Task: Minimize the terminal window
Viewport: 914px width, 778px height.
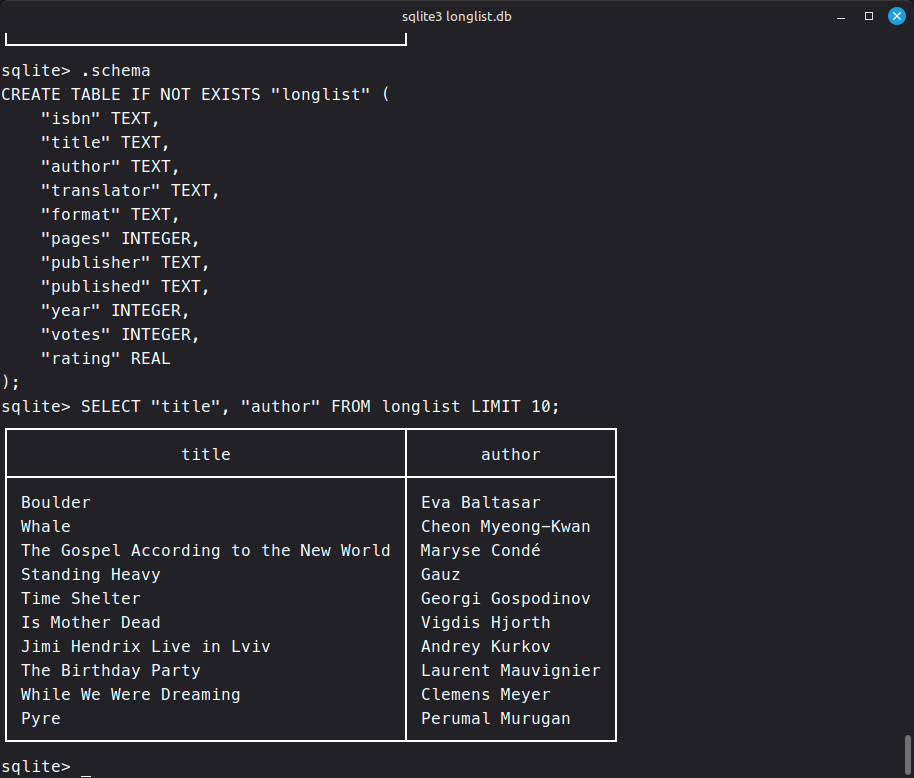Action: 841,17
